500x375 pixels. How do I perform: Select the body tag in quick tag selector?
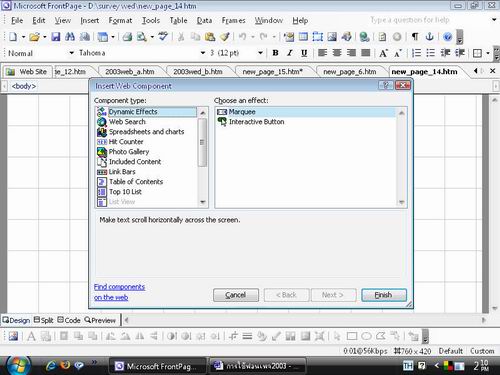coord(24,86)
